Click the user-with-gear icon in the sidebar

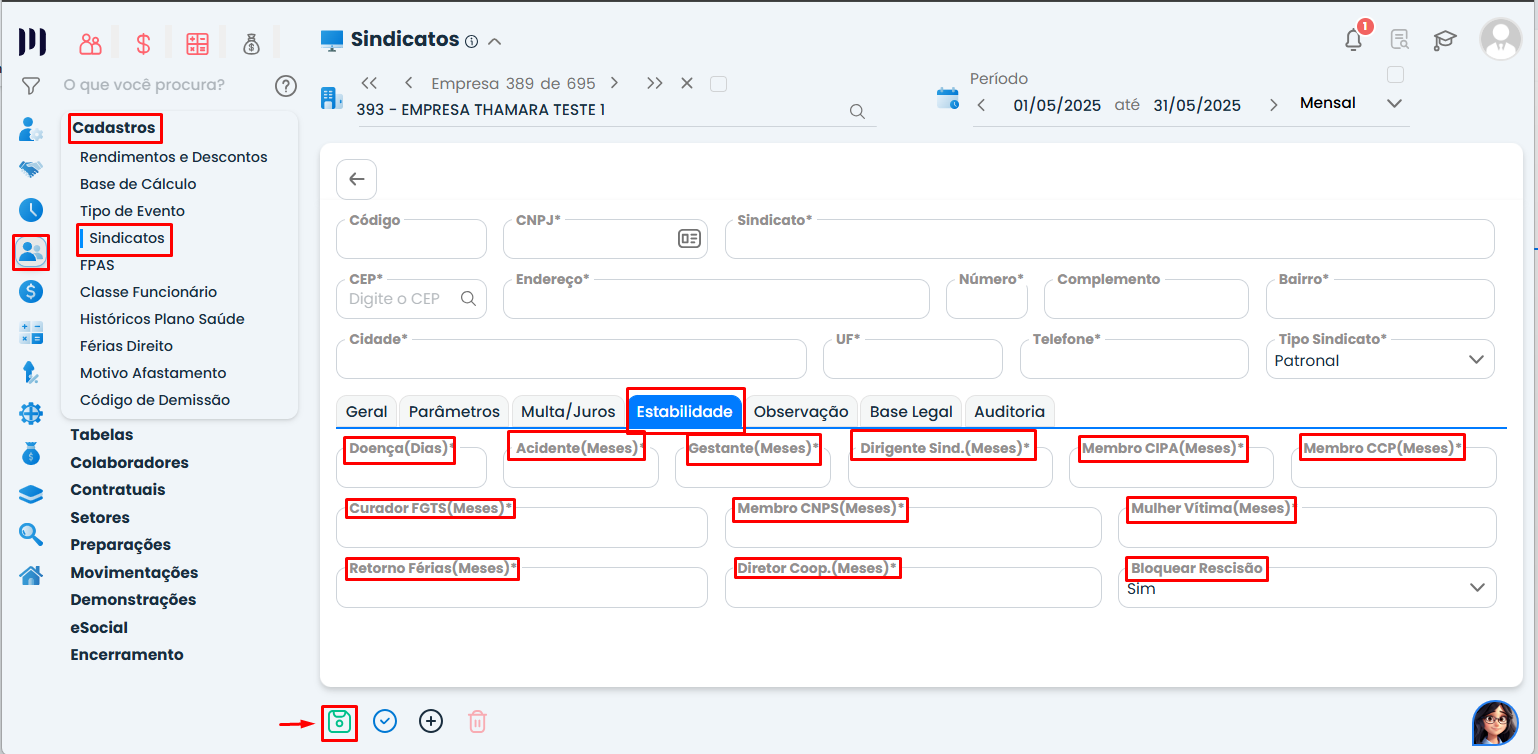tap(31, 129)
